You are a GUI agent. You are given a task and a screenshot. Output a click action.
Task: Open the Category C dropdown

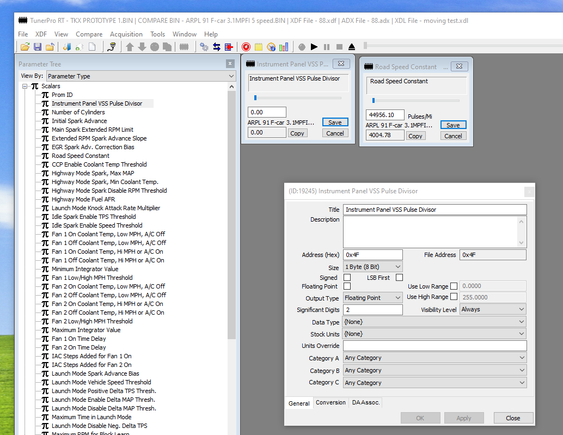pos(435,383)
